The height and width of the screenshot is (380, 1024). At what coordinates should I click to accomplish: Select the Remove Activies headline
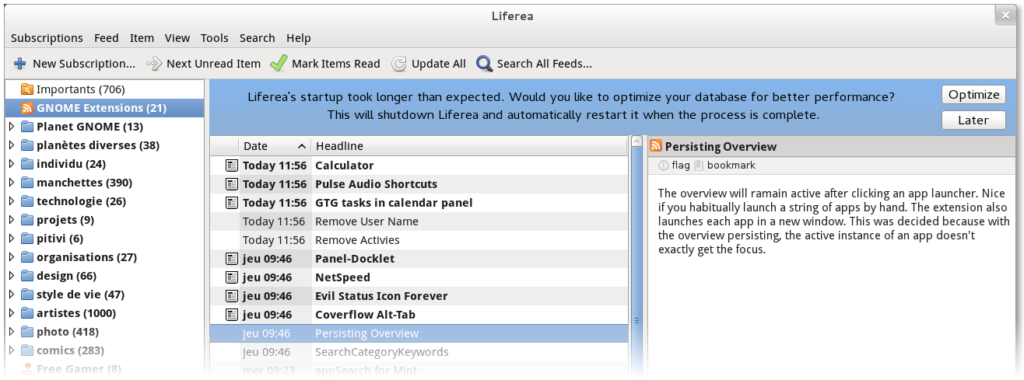tap(357, 240)
